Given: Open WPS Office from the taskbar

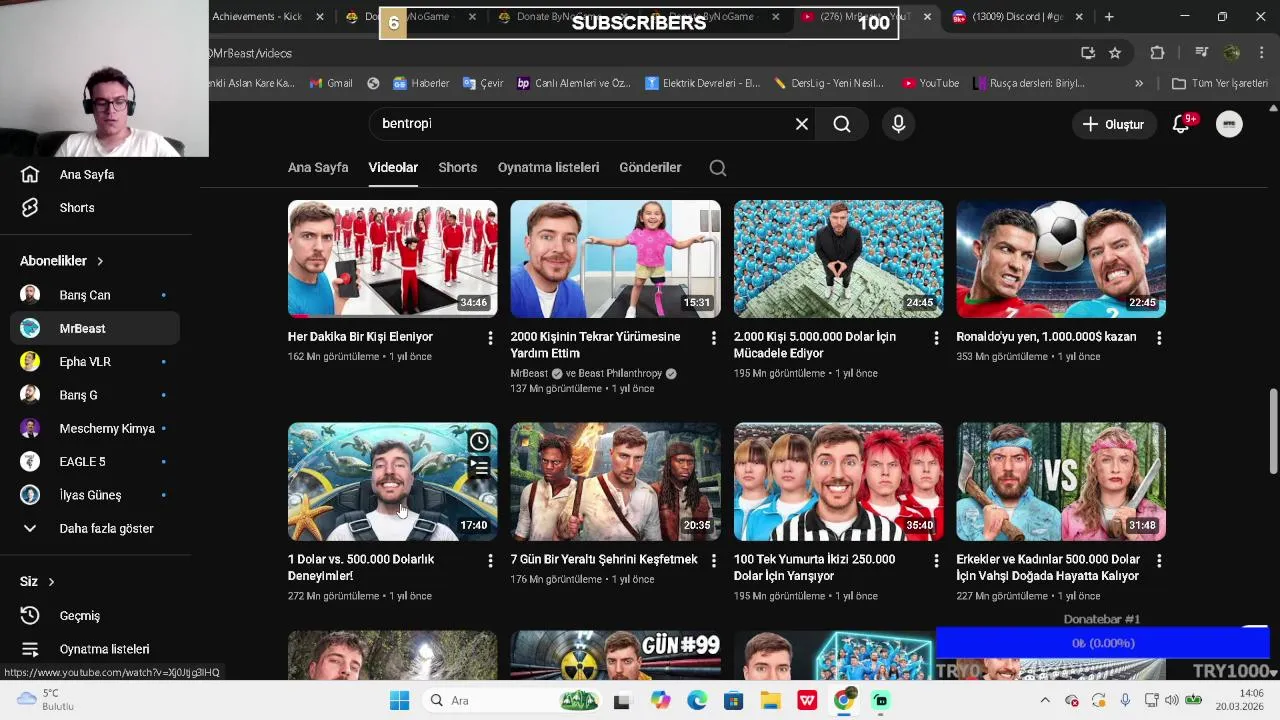Looking at the screenshot, I should (x=807, y=700).
